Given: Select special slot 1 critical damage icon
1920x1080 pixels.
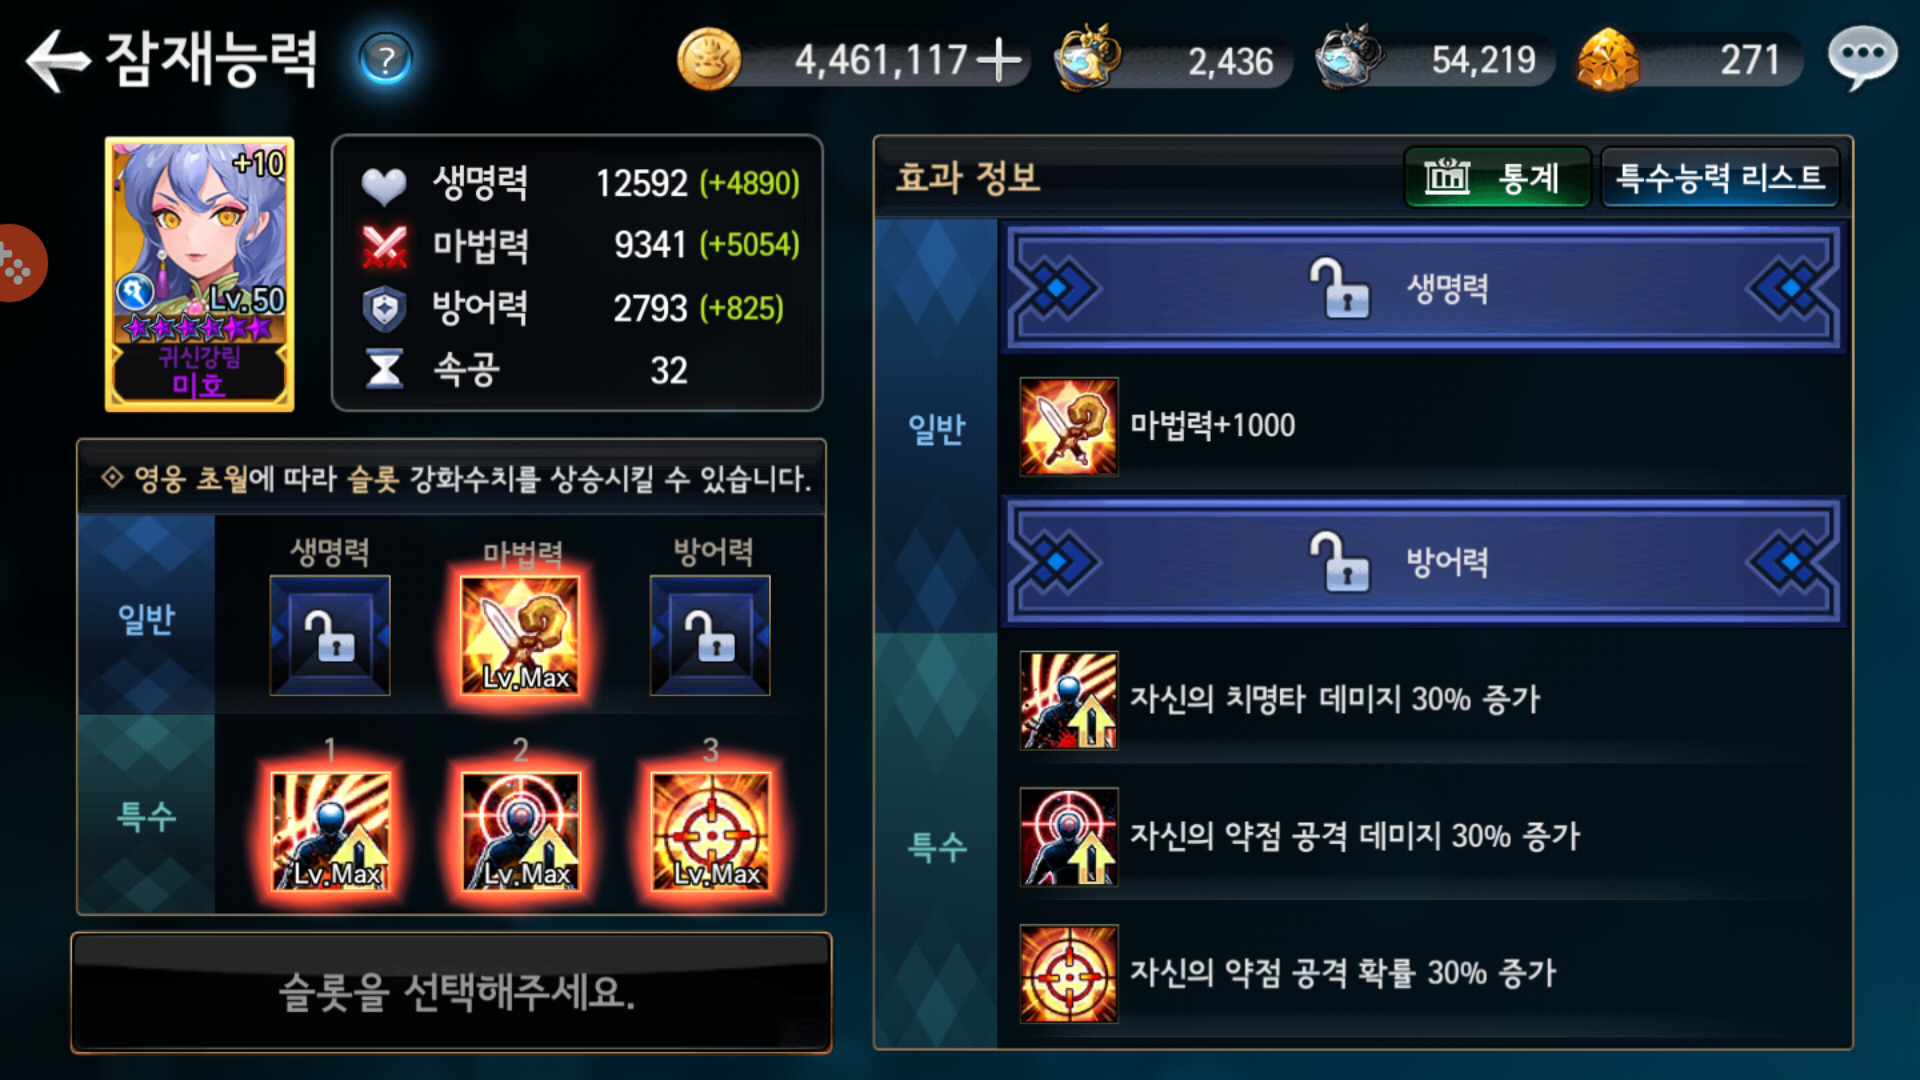Looking at the screenshot, I should (x=330, y=831).
